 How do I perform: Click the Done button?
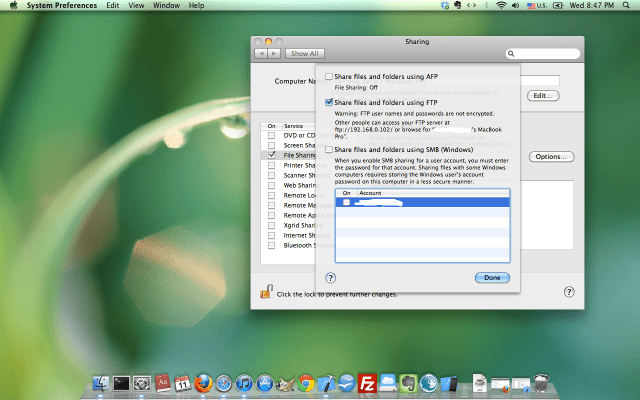492,277
